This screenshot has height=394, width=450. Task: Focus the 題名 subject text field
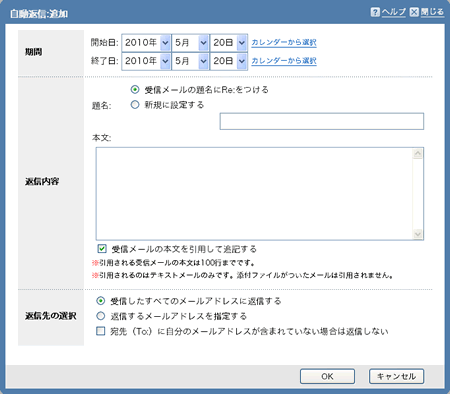point(322,121)
